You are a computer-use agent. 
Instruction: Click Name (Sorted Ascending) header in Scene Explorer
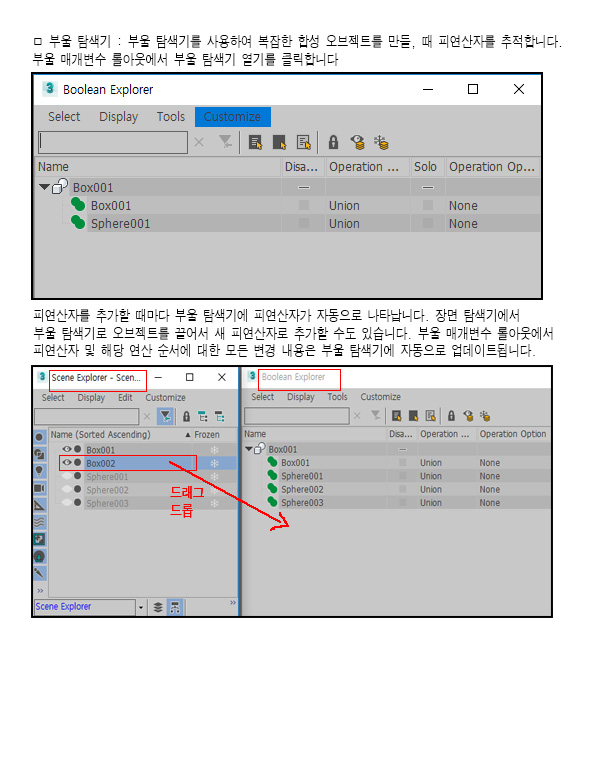pos(100,435)
